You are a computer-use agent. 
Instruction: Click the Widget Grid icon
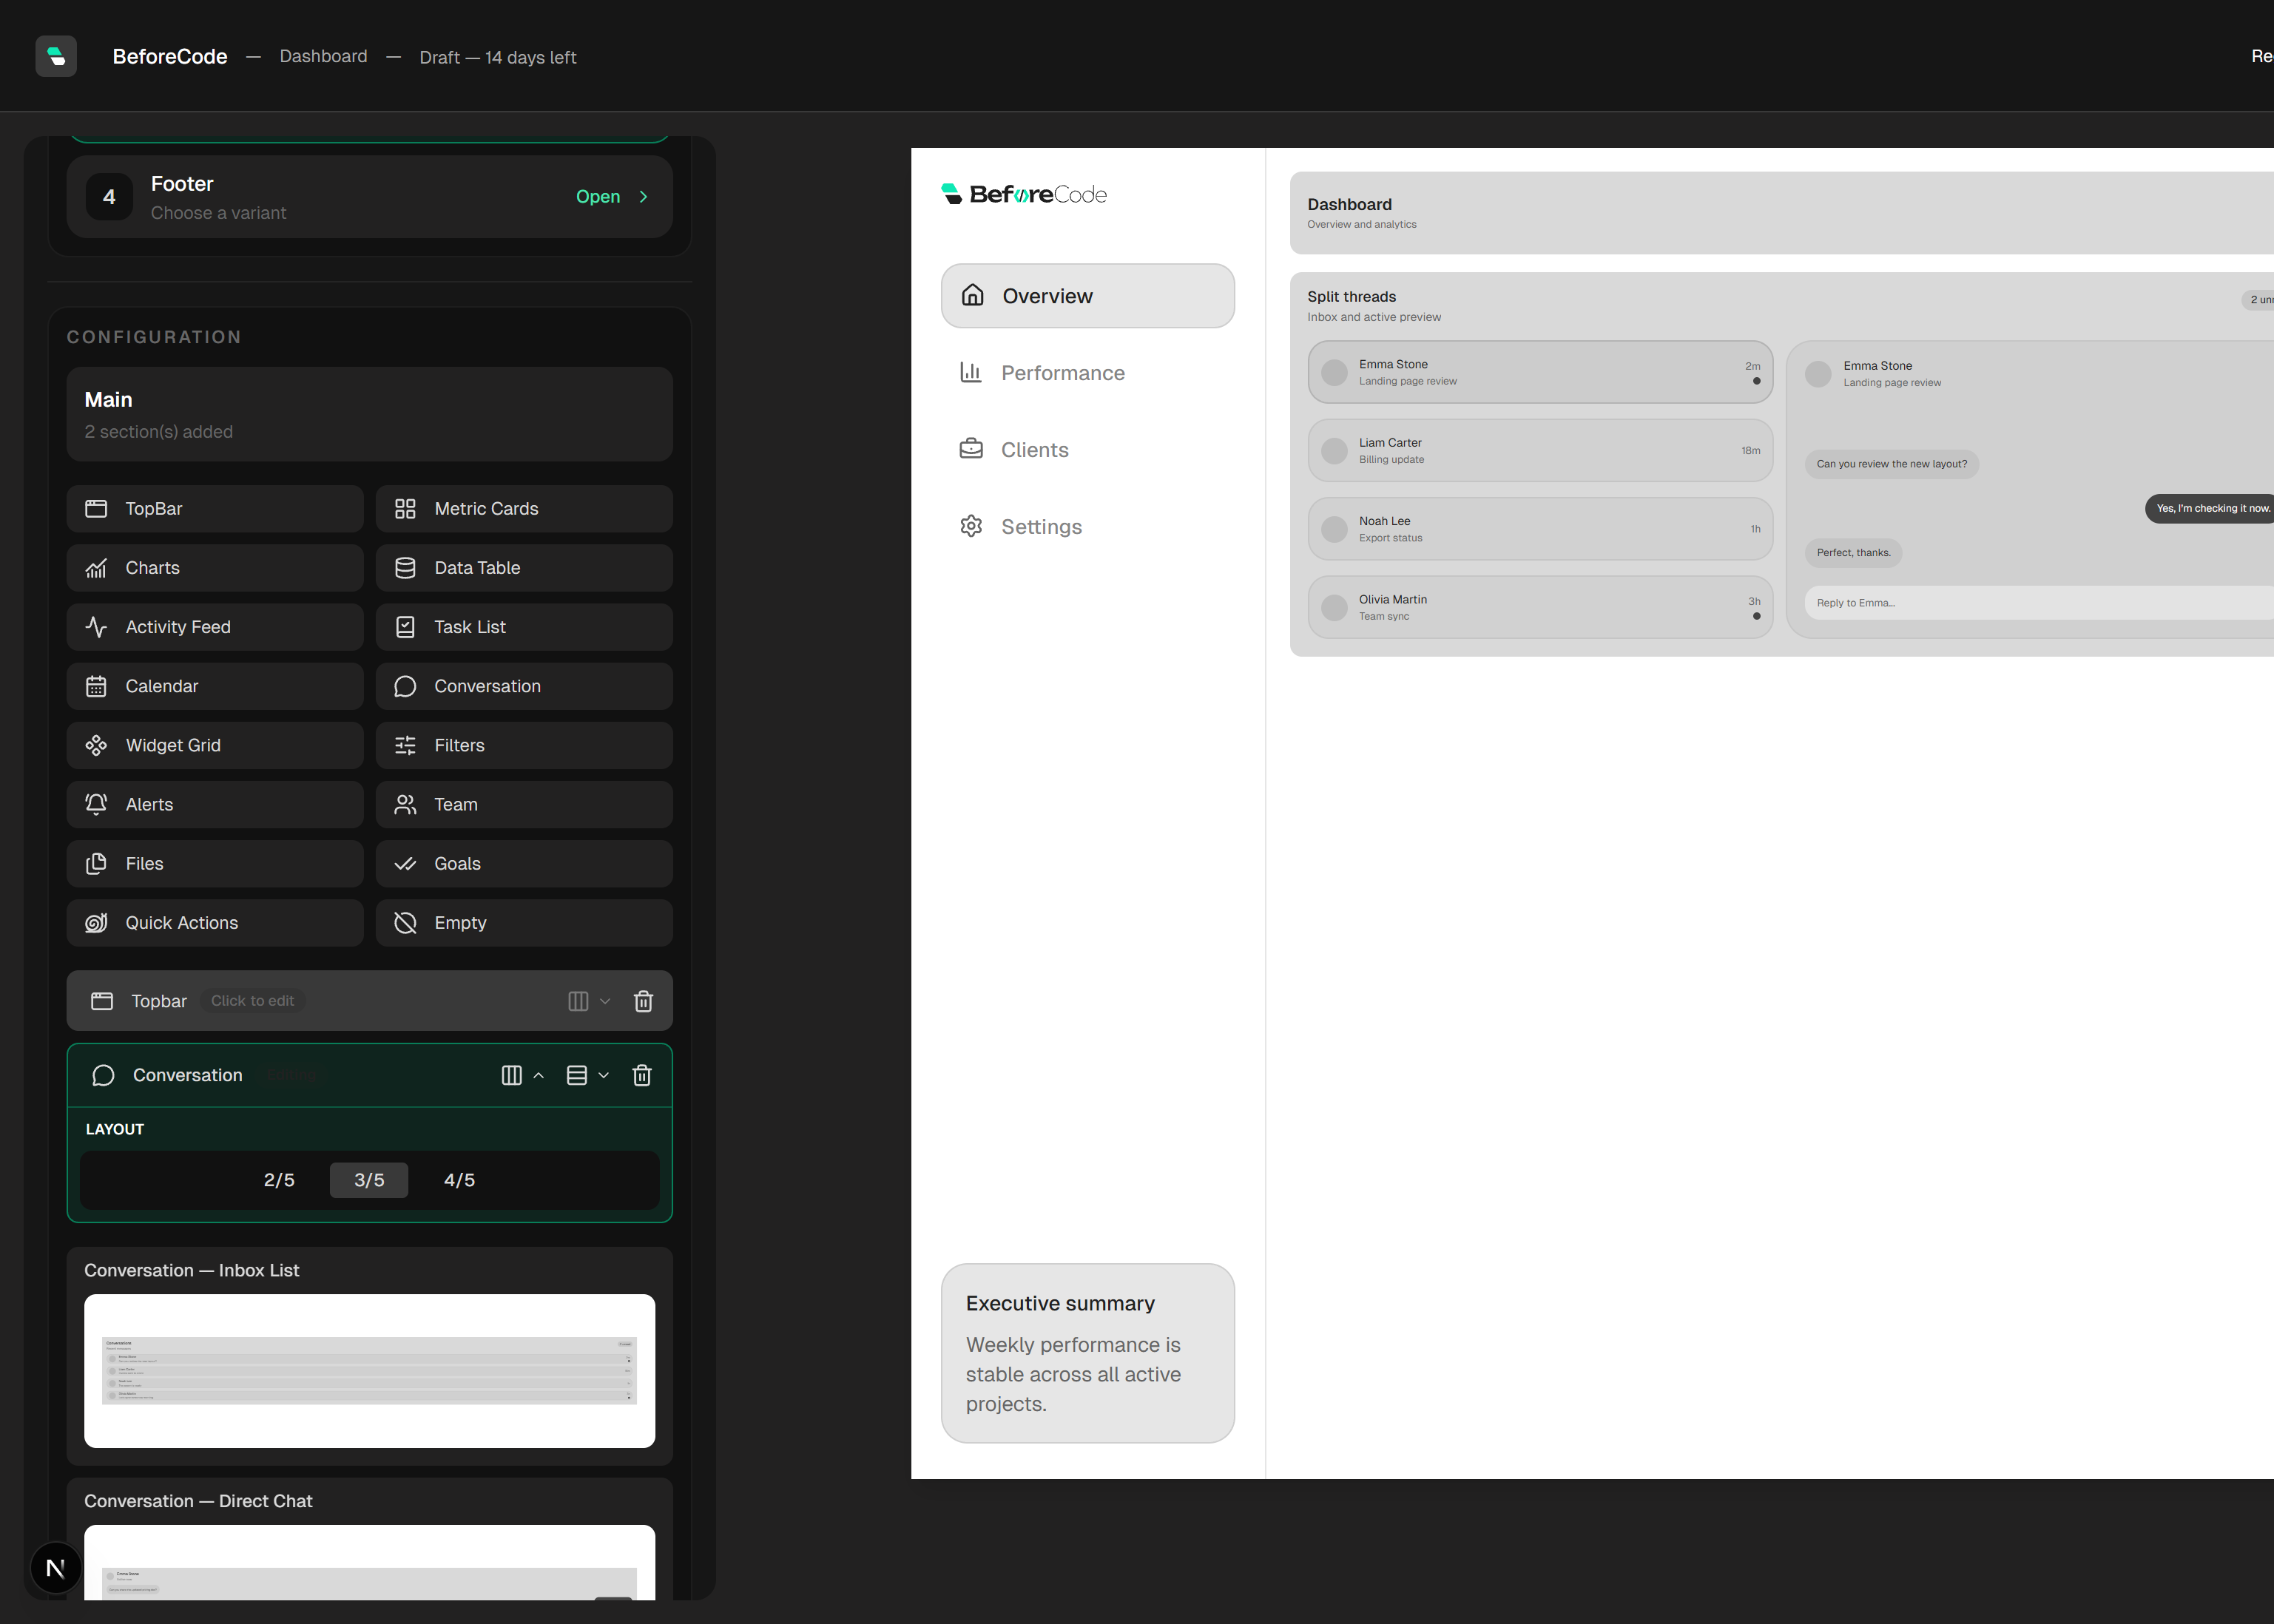click(96, 745)
